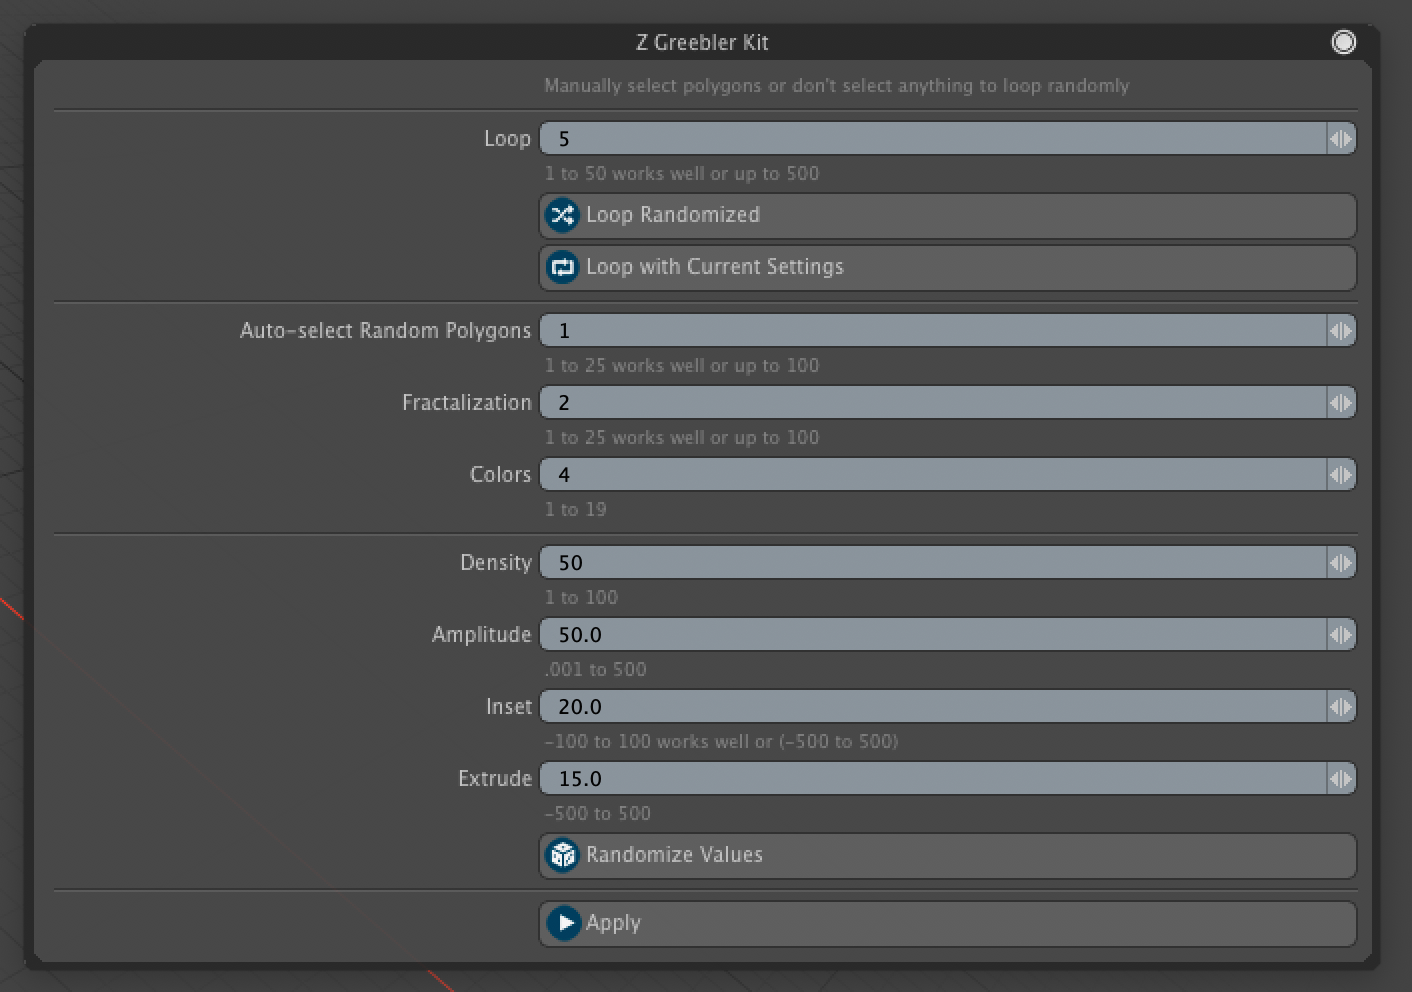Click the Extrude stepper arrows
Image resolution: width=1412 pixels, height=992 pixels.
1341,779
